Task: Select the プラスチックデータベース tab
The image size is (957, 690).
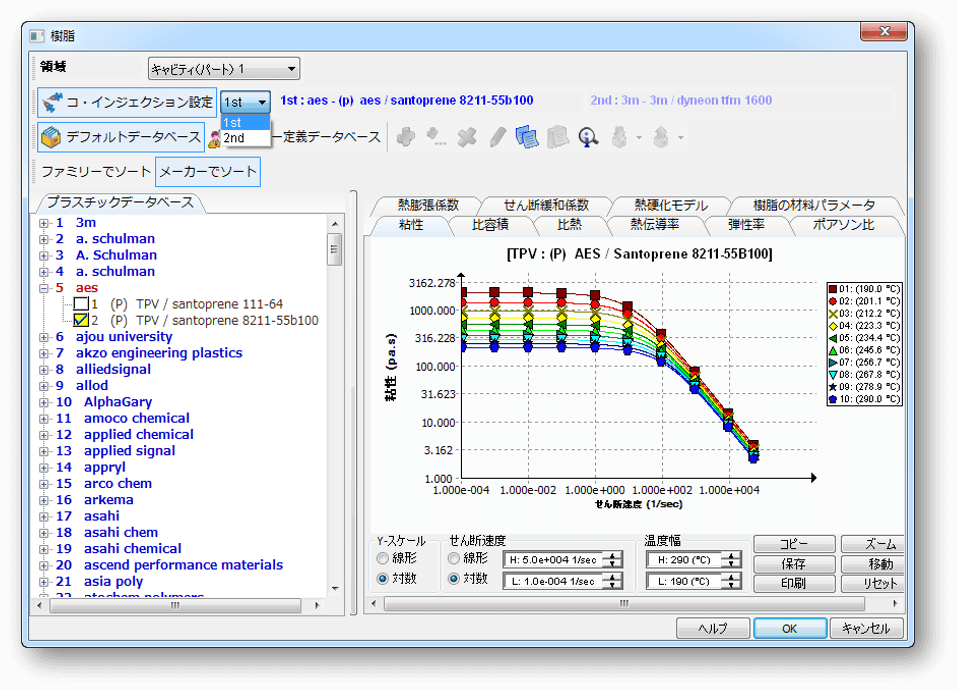Action: (x=120, y=203)
